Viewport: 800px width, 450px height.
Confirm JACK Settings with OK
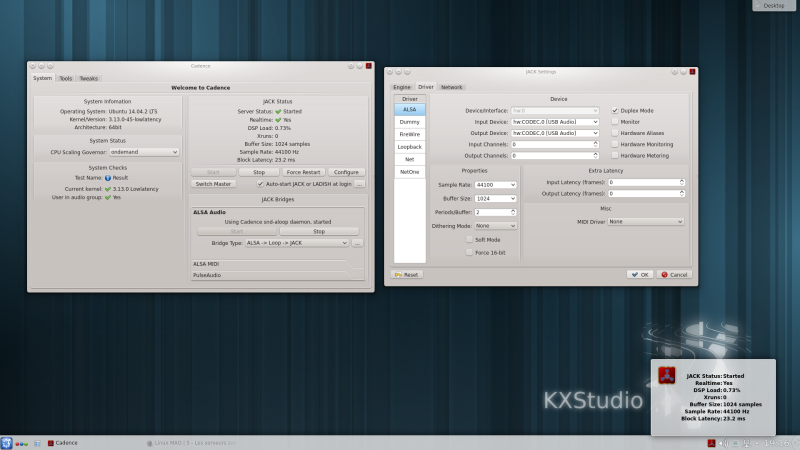pos(640,274)
